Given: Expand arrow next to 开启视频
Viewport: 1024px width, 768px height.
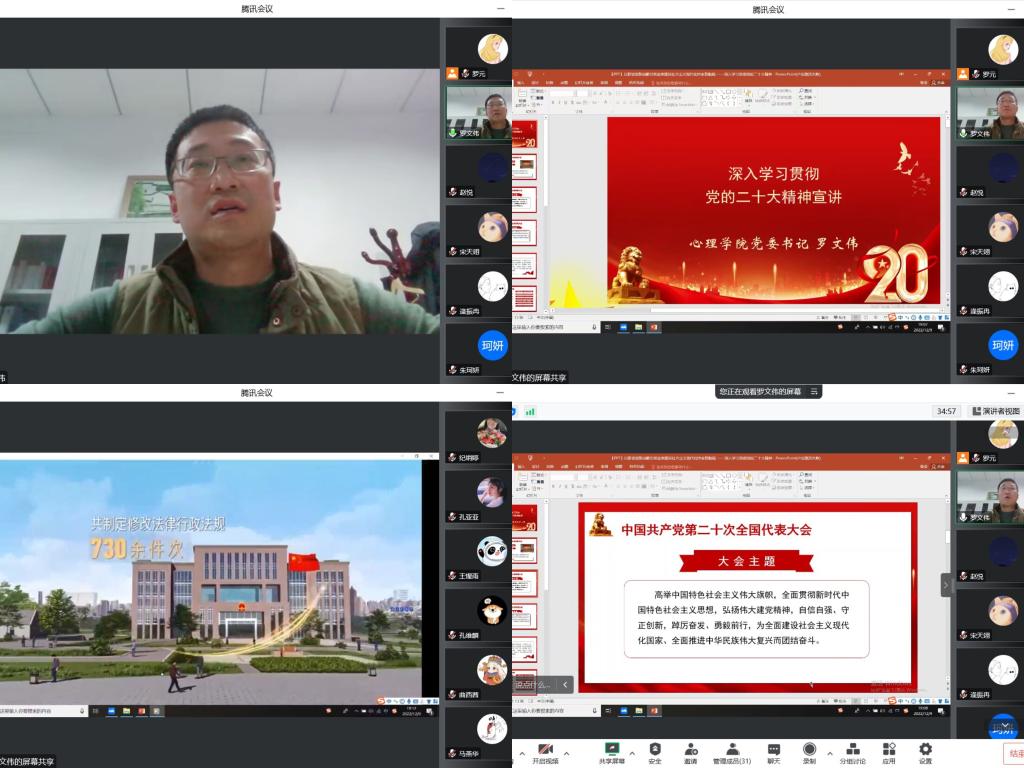Looking at the screenshot, I should [x=567, y=753].
